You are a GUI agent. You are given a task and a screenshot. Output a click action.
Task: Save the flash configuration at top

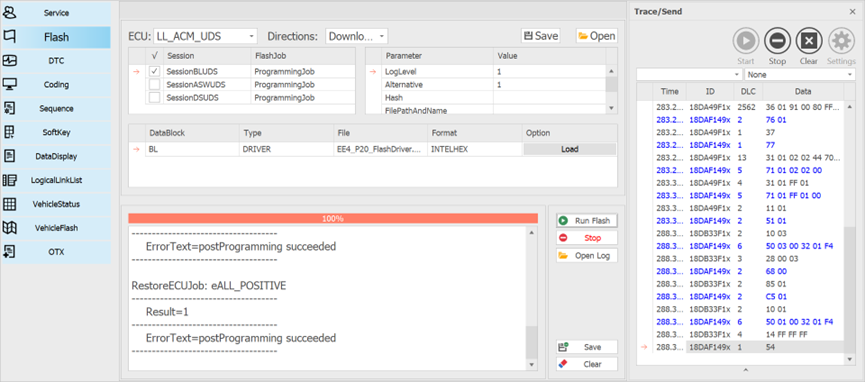[541, 36]
